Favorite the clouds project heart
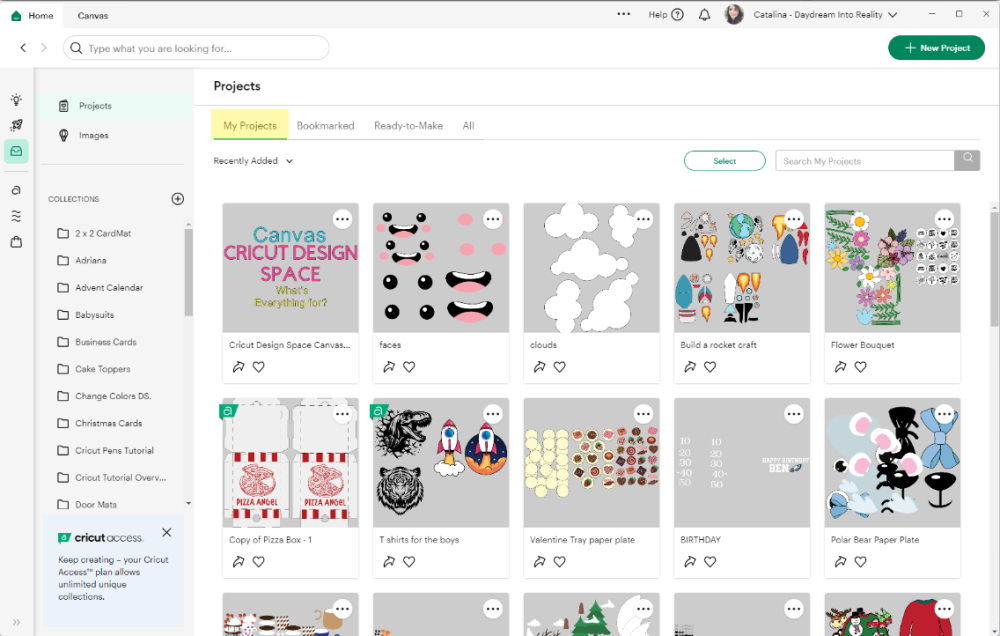Image resolution: width=1000 pixels, height=636 pixels. point(559,367)
